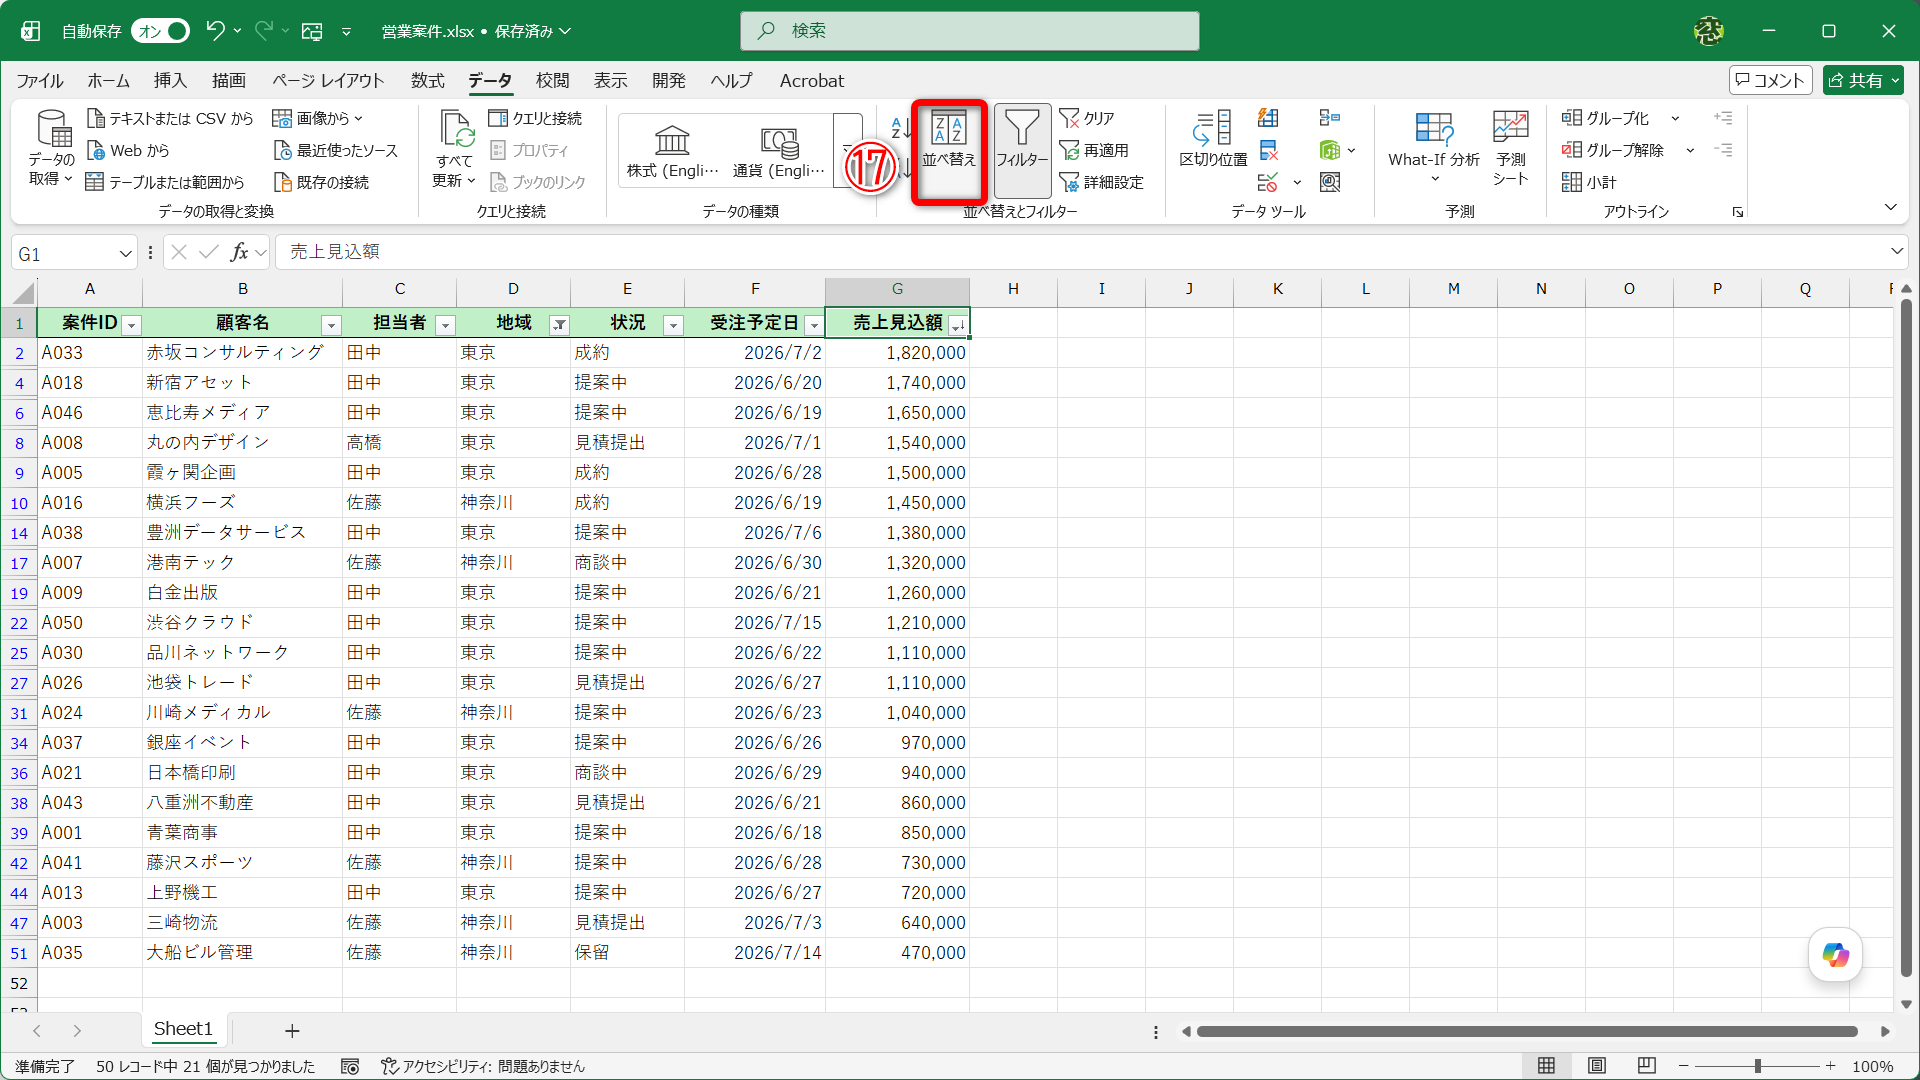Expand the Name Box dropdown
Screen dimensions: 1920x1080
coord(125,254)
